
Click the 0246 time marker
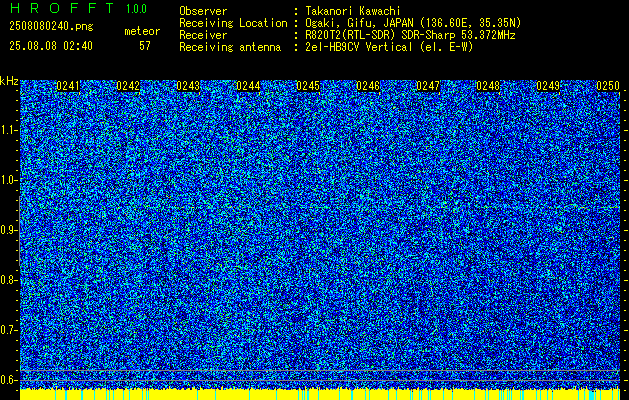(368, 86)
